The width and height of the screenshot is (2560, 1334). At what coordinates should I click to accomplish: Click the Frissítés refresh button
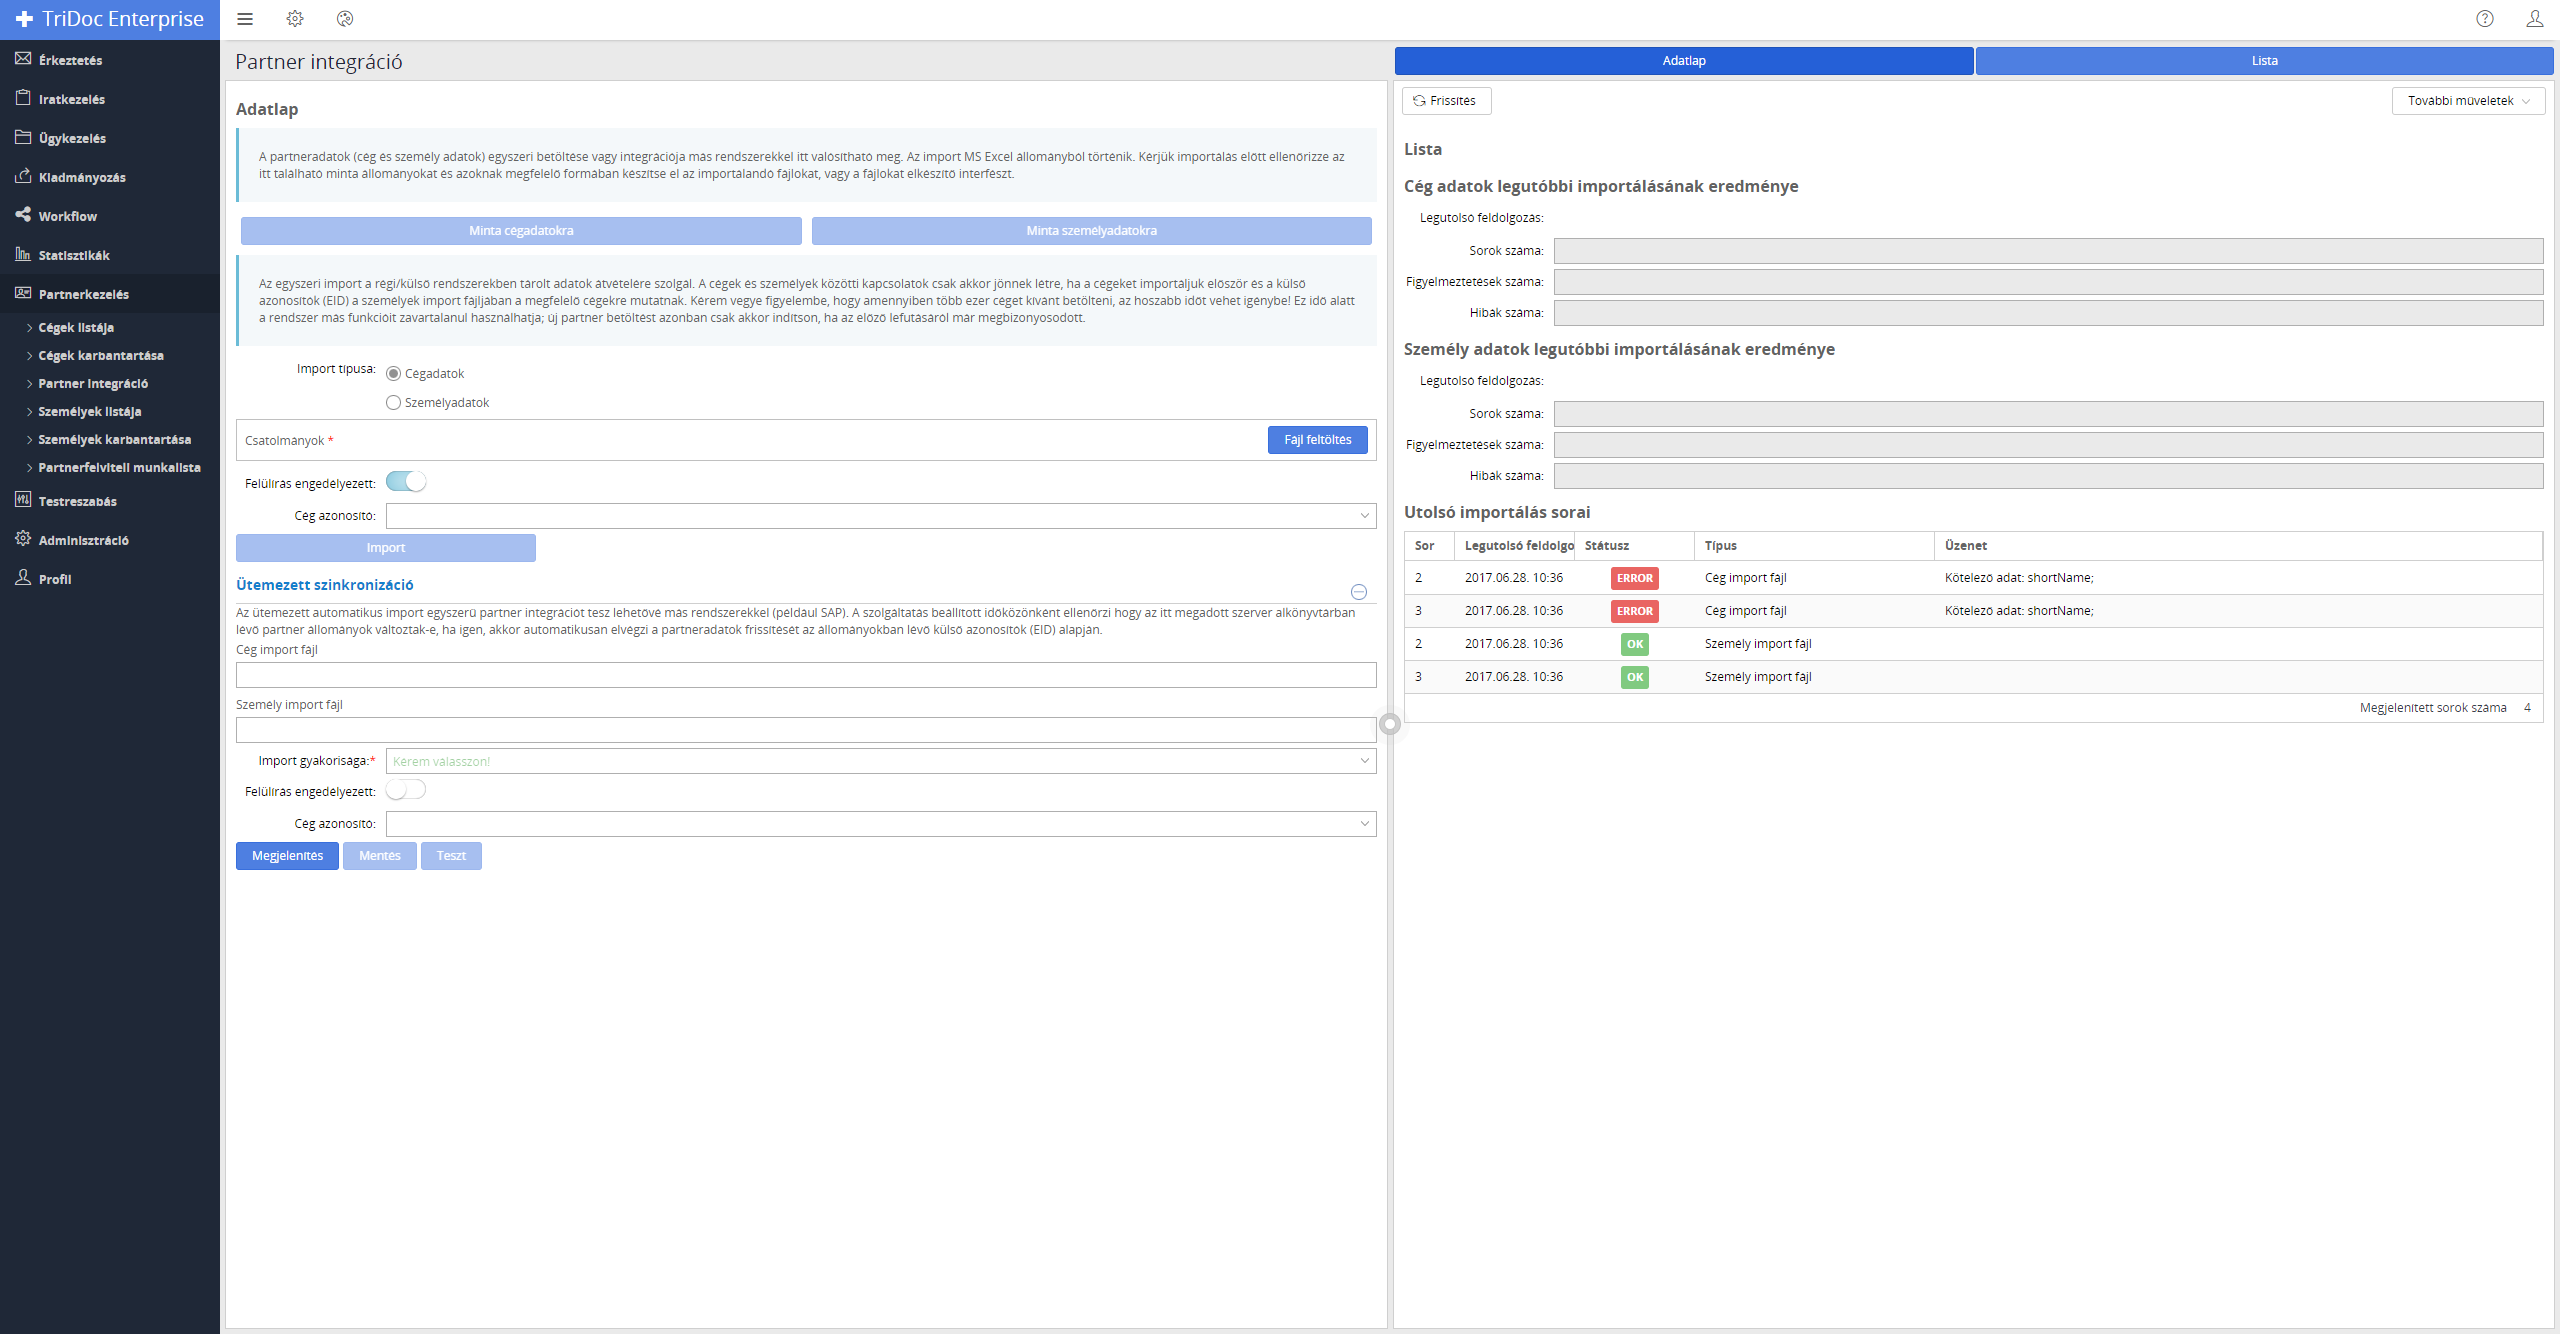(1446, 101)
